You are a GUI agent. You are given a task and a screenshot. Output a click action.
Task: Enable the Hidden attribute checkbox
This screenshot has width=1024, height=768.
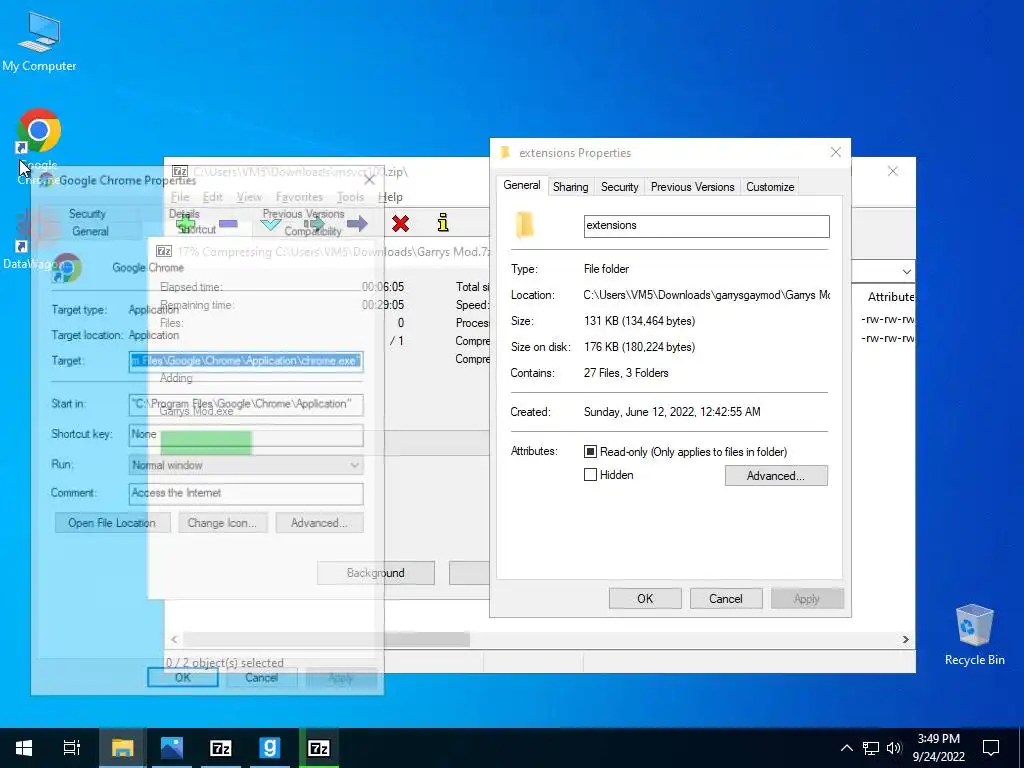point(590,475)
